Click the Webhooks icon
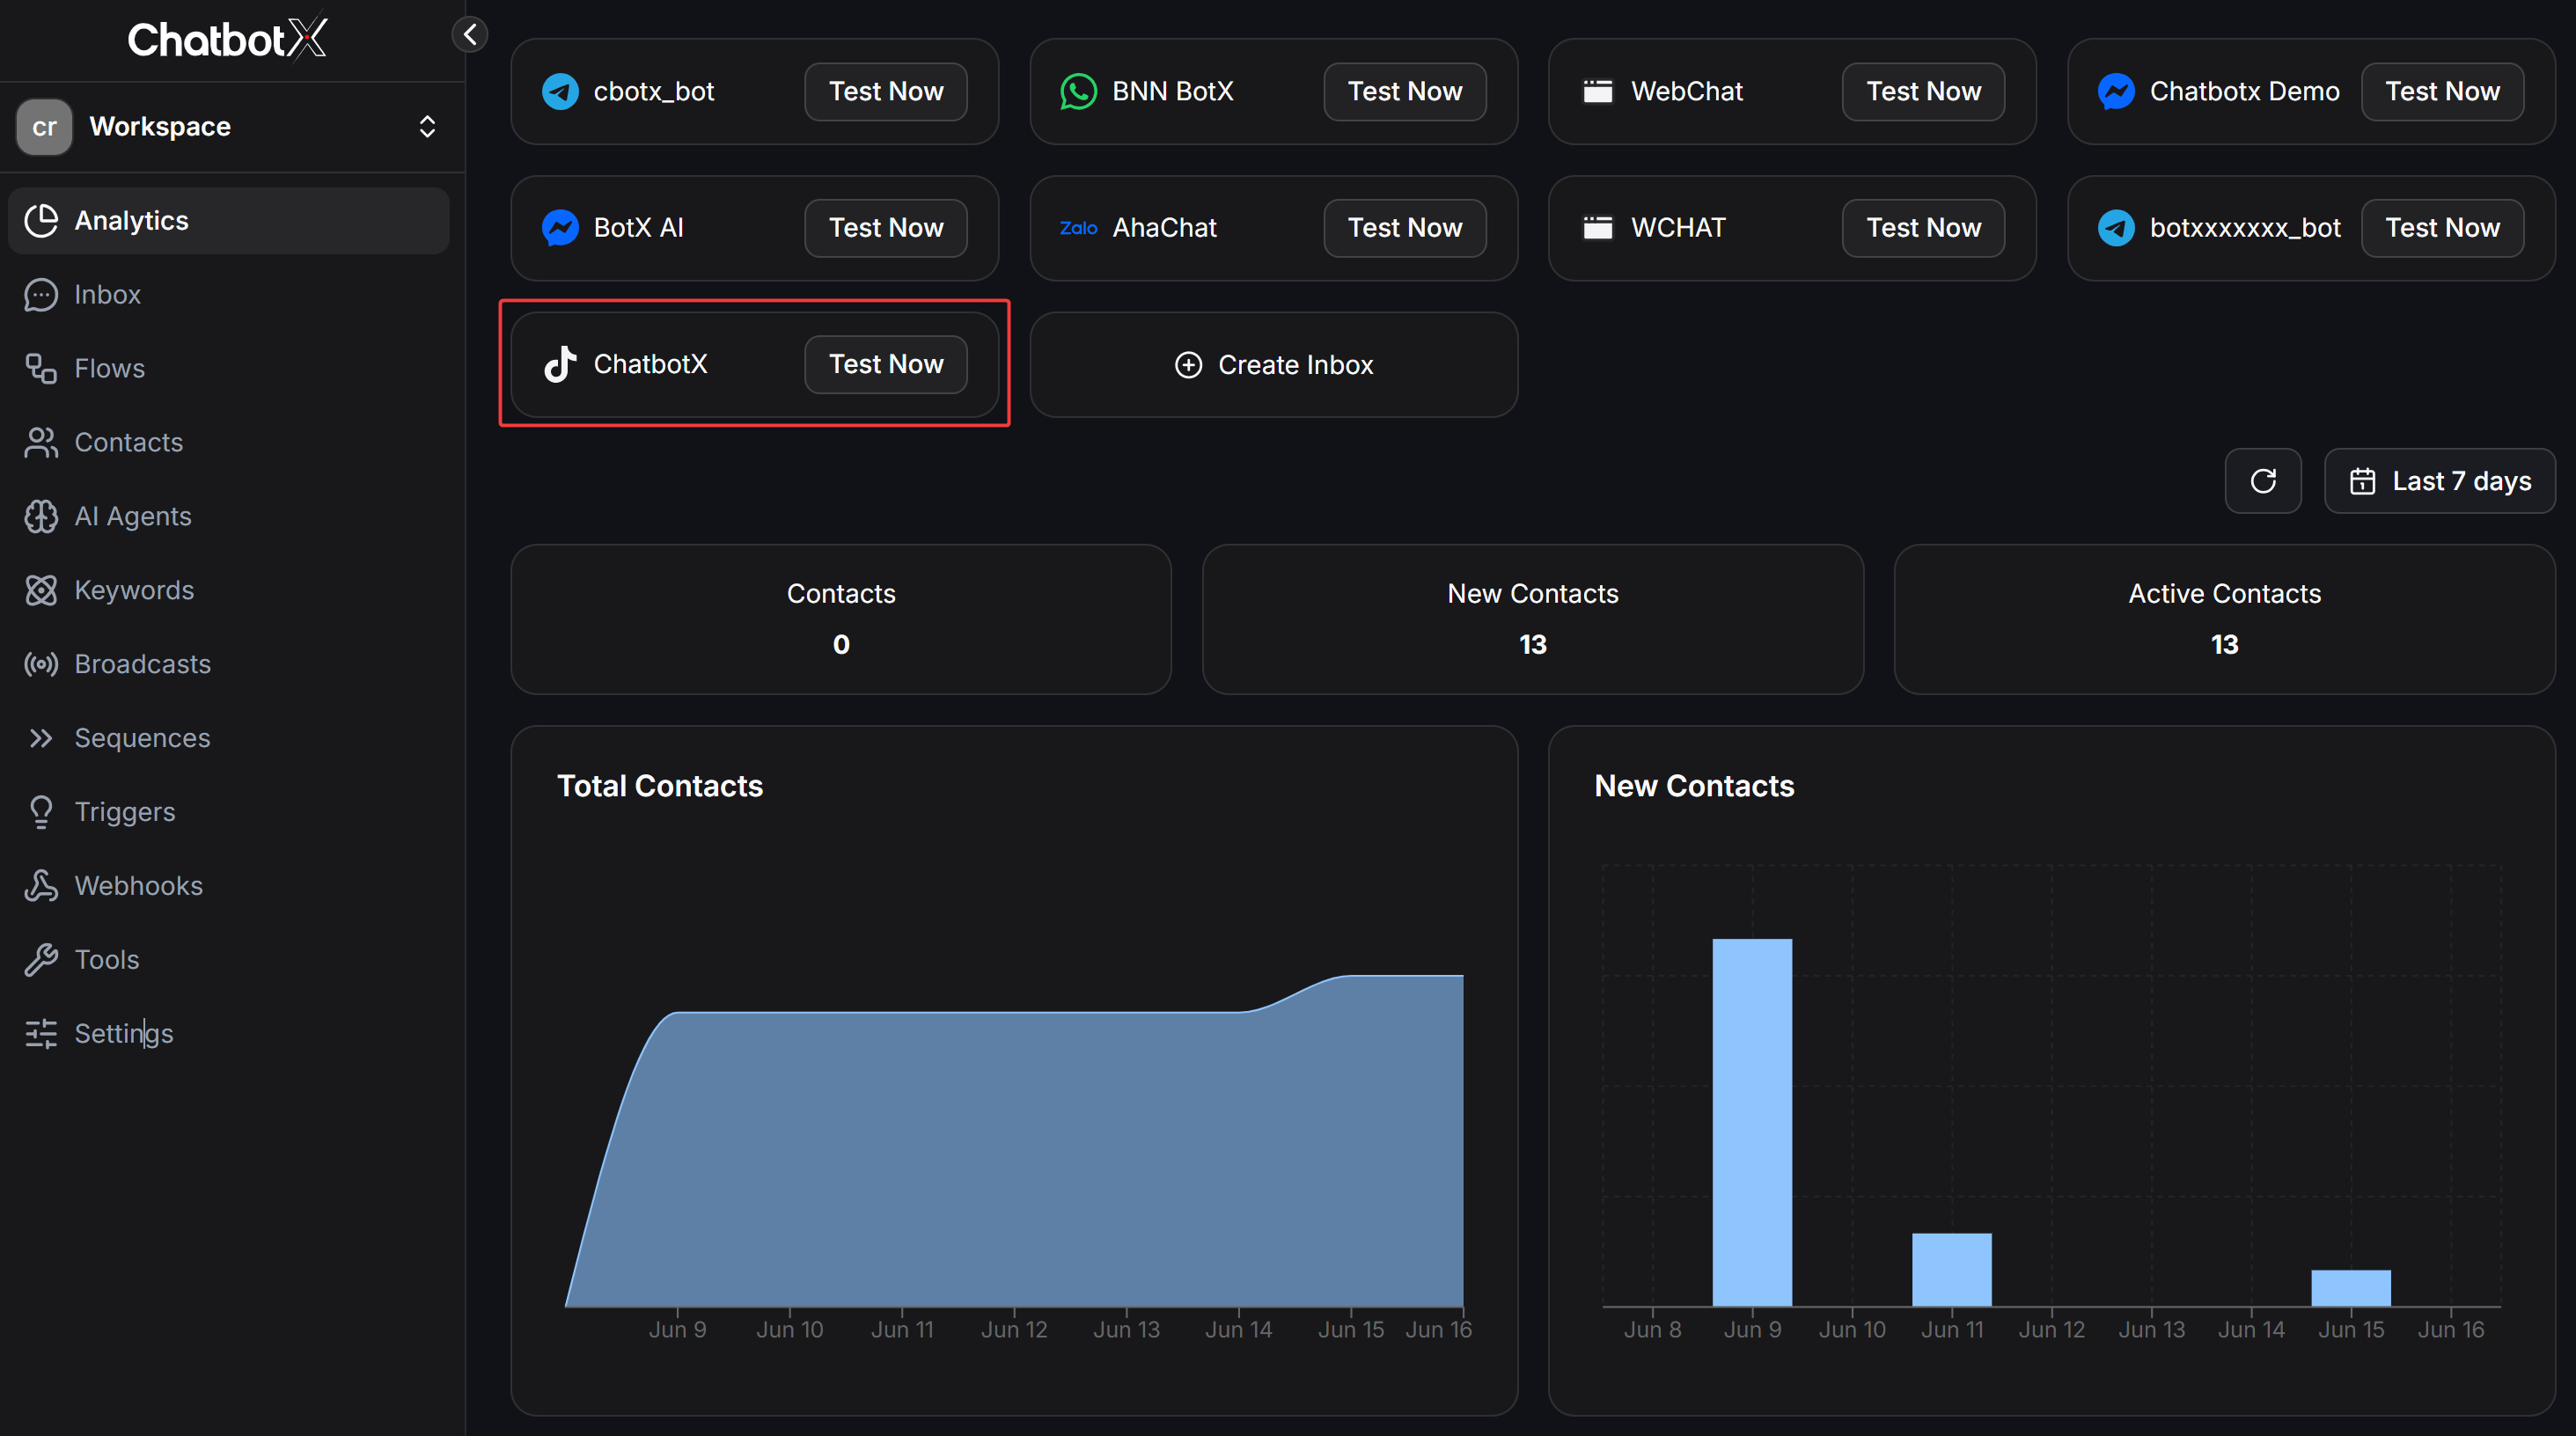The height and width of the screenshot is (1436, 2576). point(41,886)
